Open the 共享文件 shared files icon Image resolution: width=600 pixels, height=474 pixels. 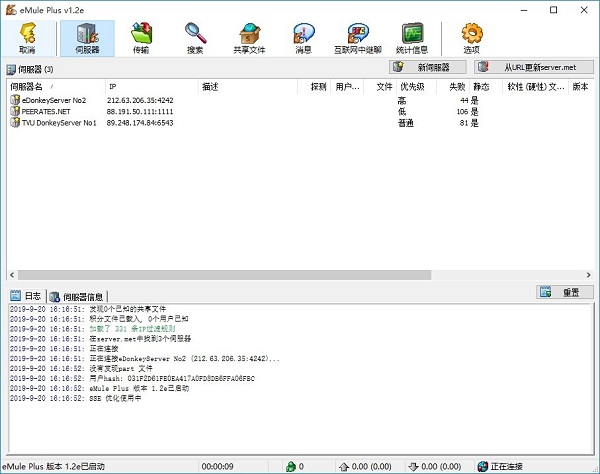pyautogui.click(x=249, y=38)
